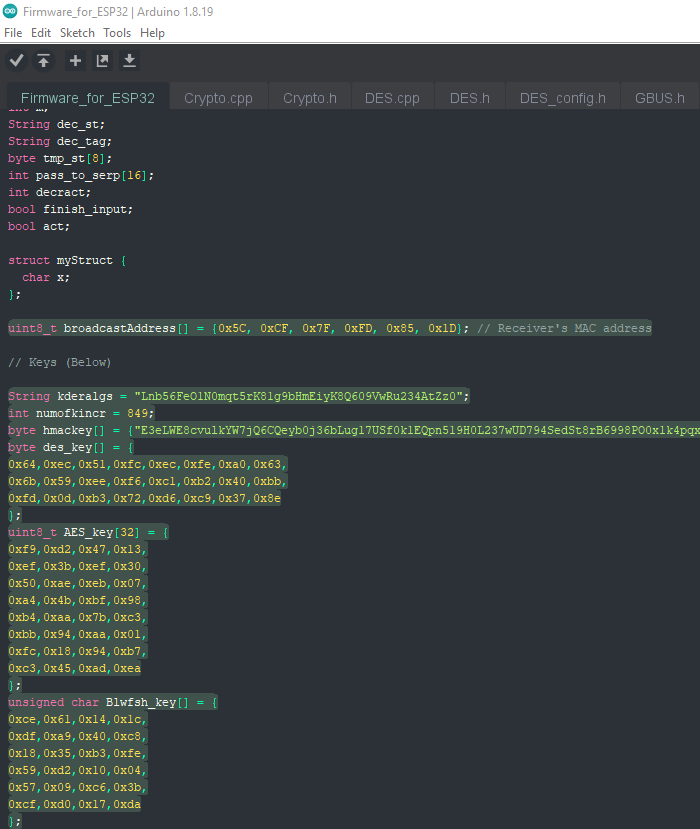
Task: Save the sketch with the Save icon
Action: point(129,61)
